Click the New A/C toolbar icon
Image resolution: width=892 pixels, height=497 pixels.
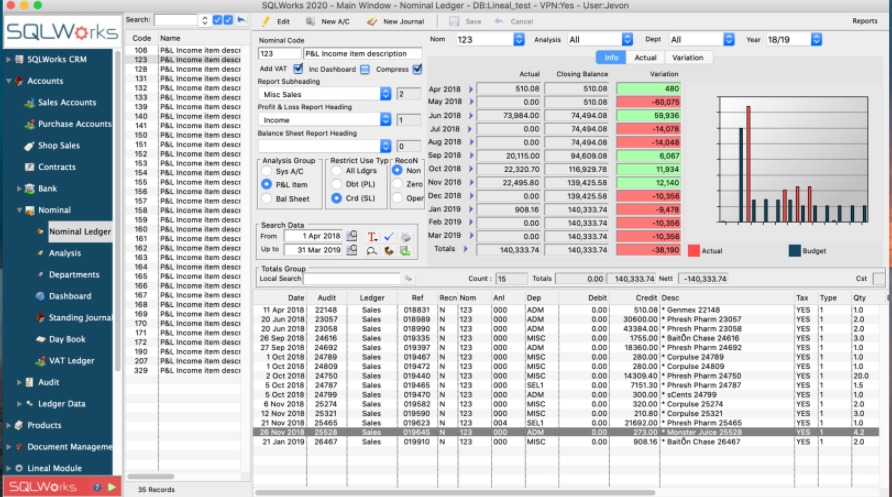click(310, 22)
